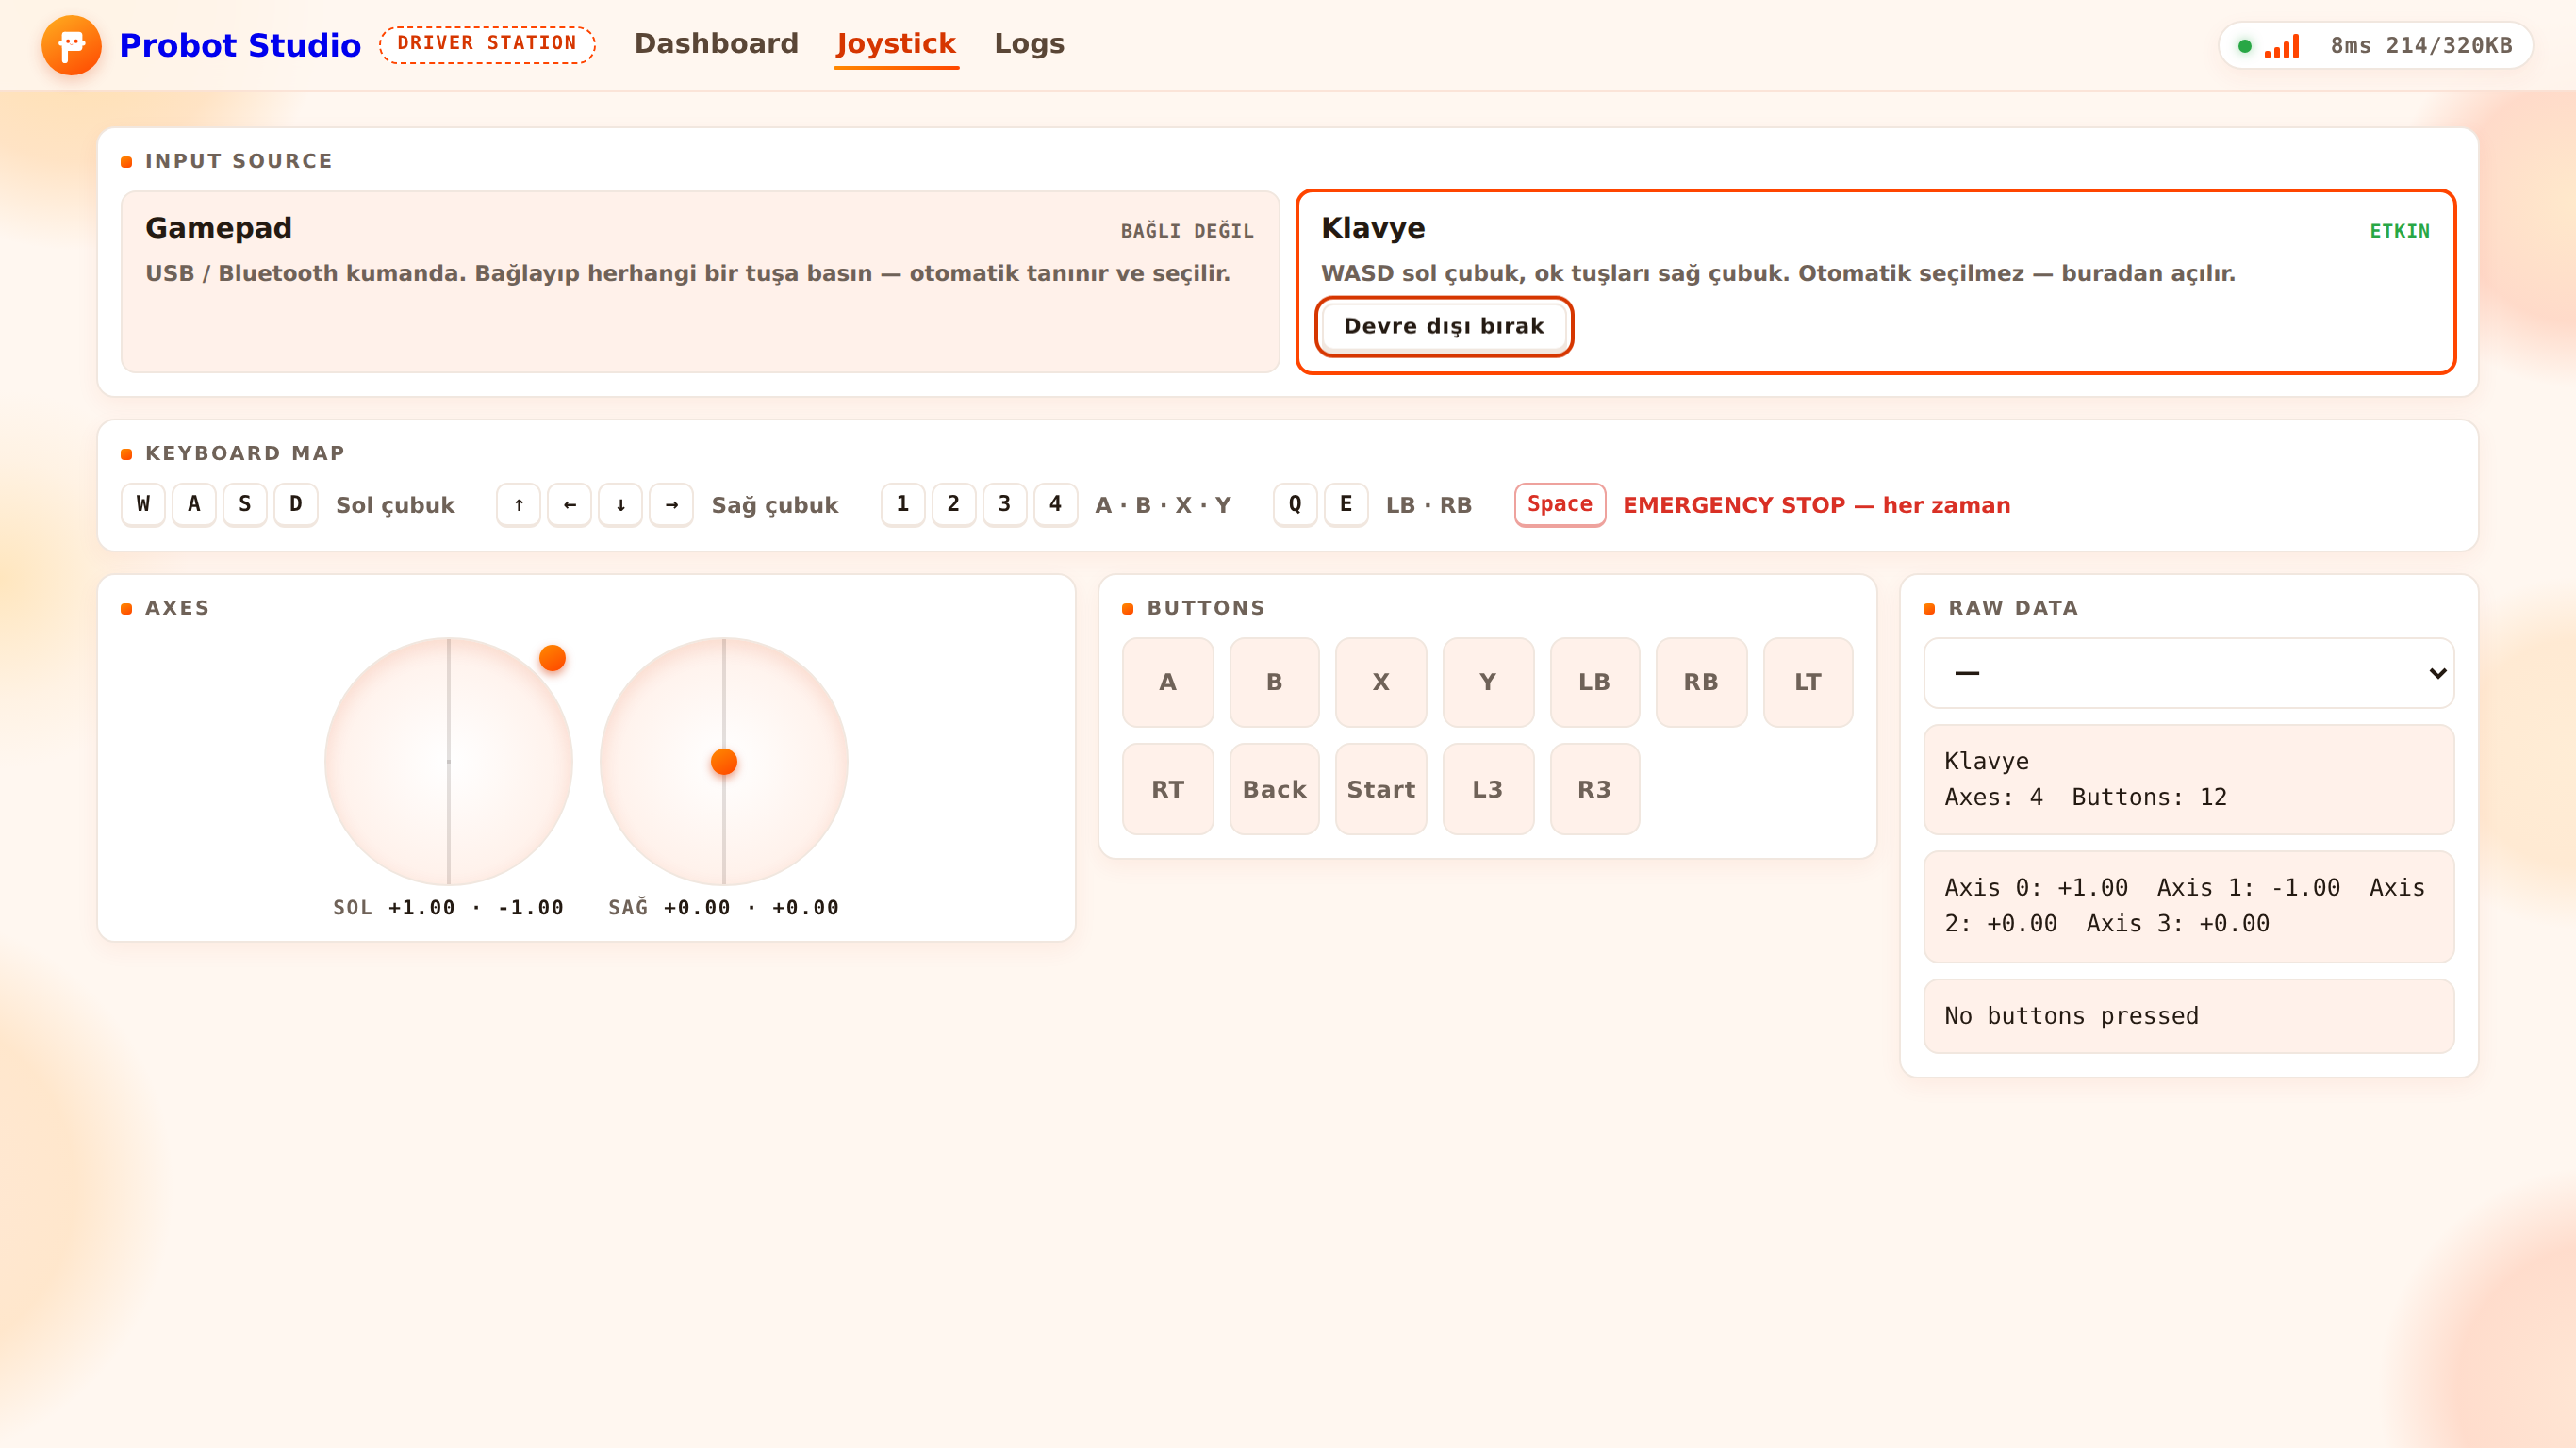Screen dimensions: 2576x1448
Task: Open the Dashboard tab
Action: [x=716, y=44]
